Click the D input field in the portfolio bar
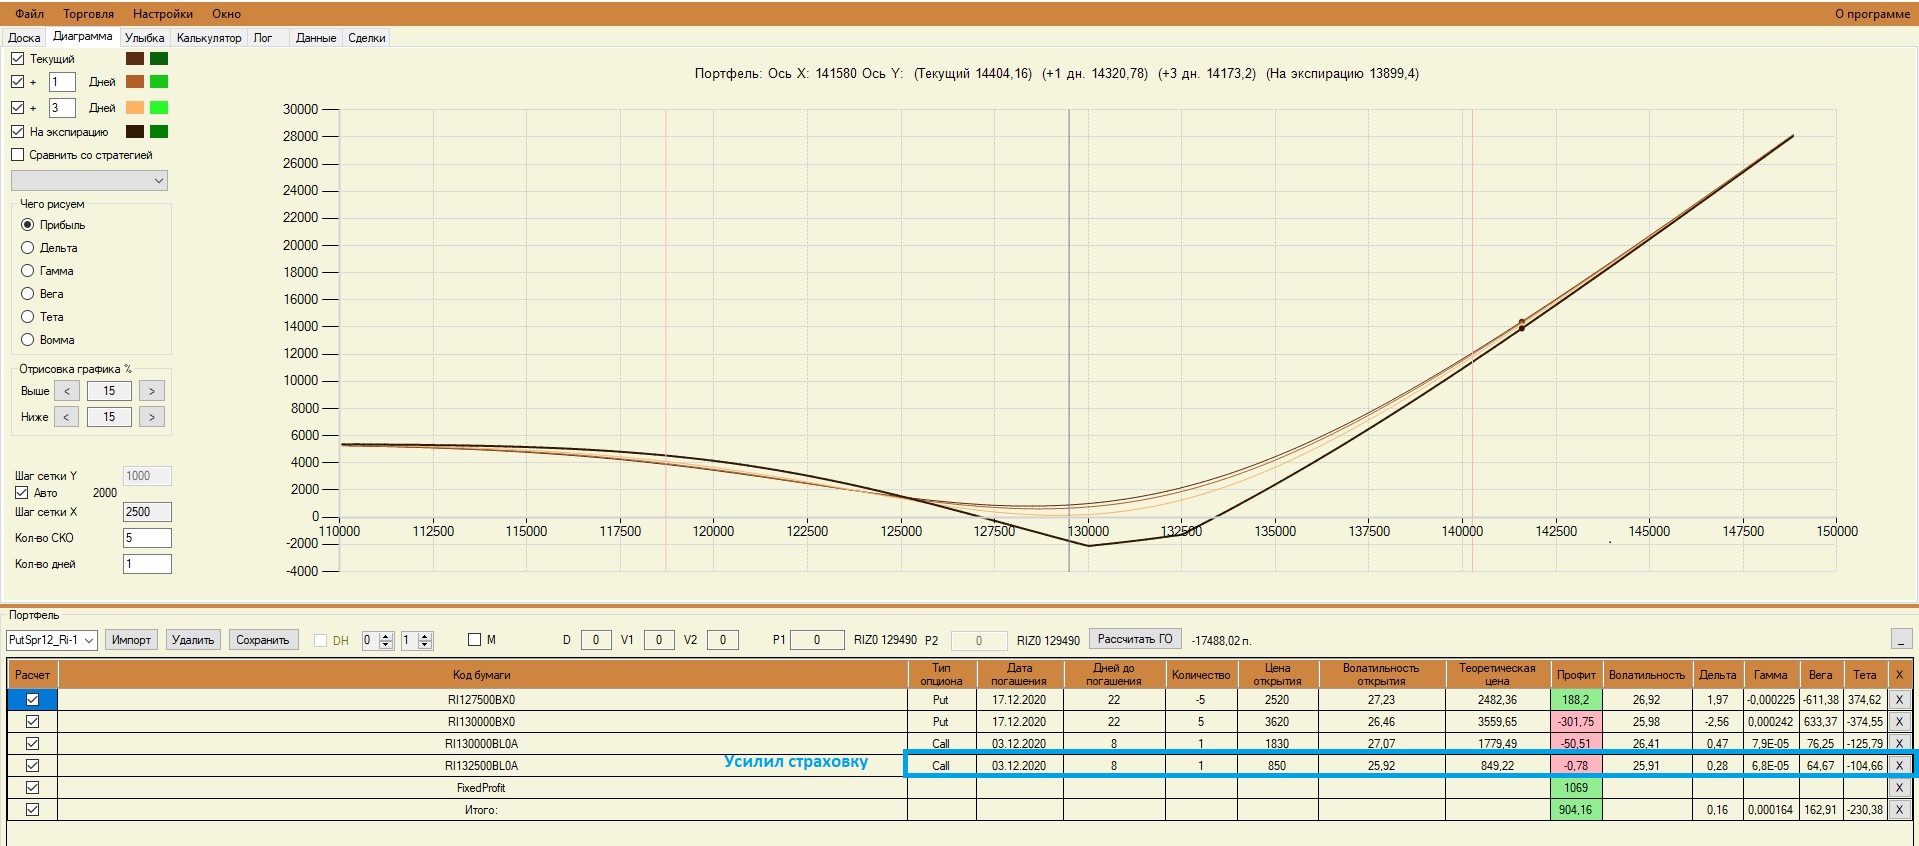The width and height of the screenshot is (1919, 846). click(x=596, y=640)
